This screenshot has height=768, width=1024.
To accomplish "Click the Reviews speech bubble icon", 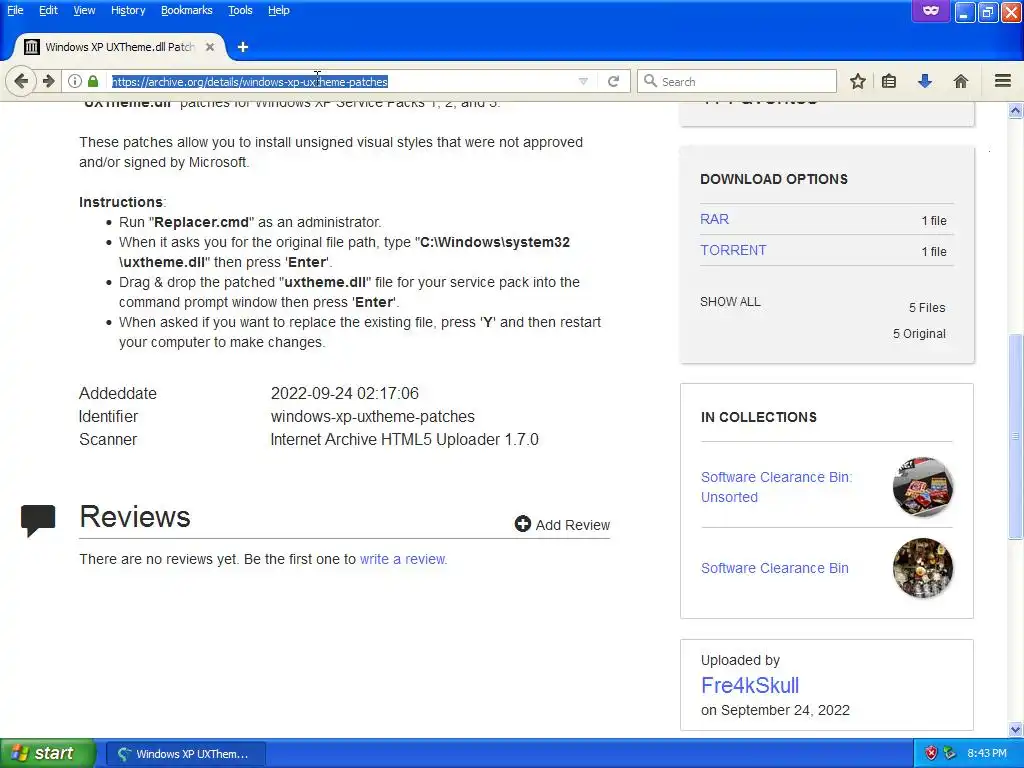I will coord(38,520).
